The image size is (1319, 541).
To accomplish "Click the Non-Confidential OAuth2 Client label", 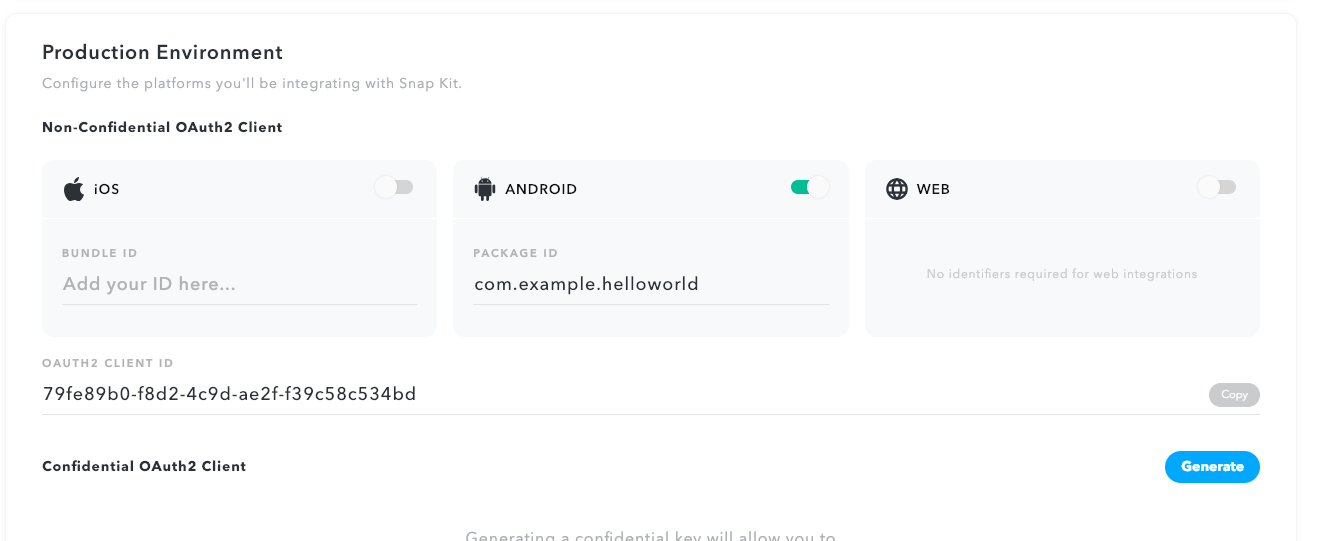I will (162, 127).
